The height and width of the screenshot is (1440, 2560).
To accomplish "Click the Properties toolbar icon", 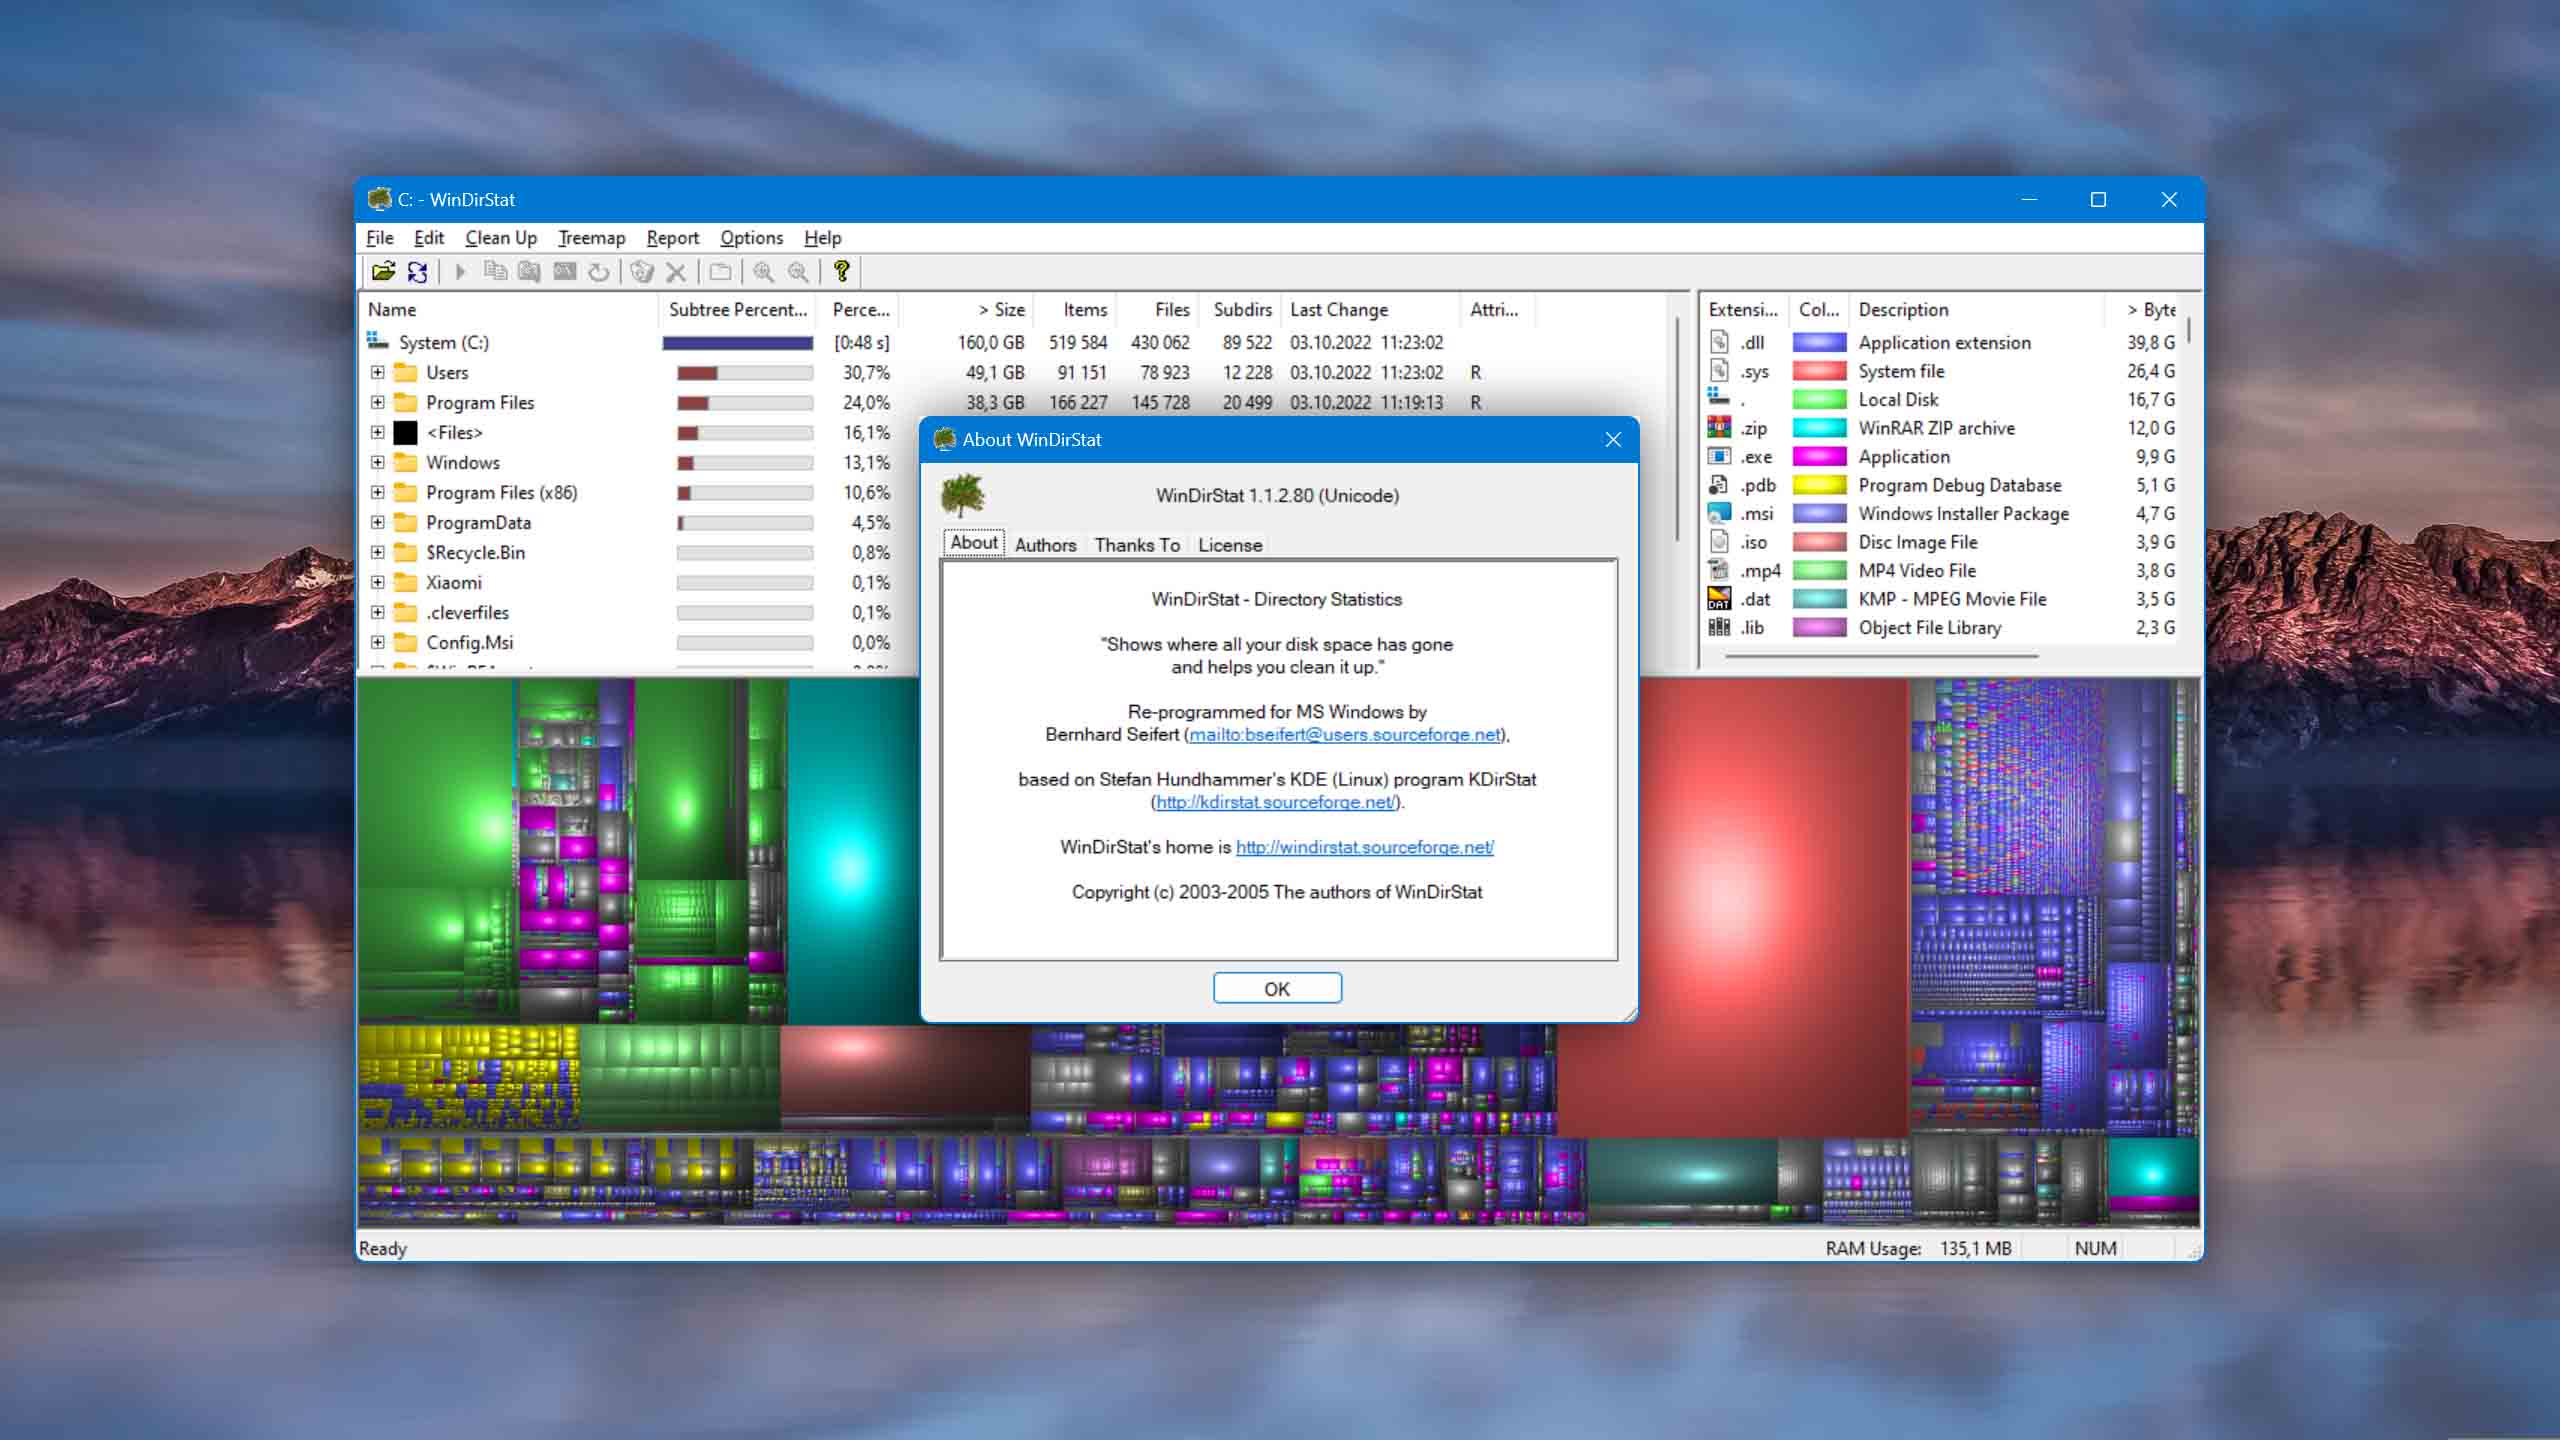I will tap(720, 272).
